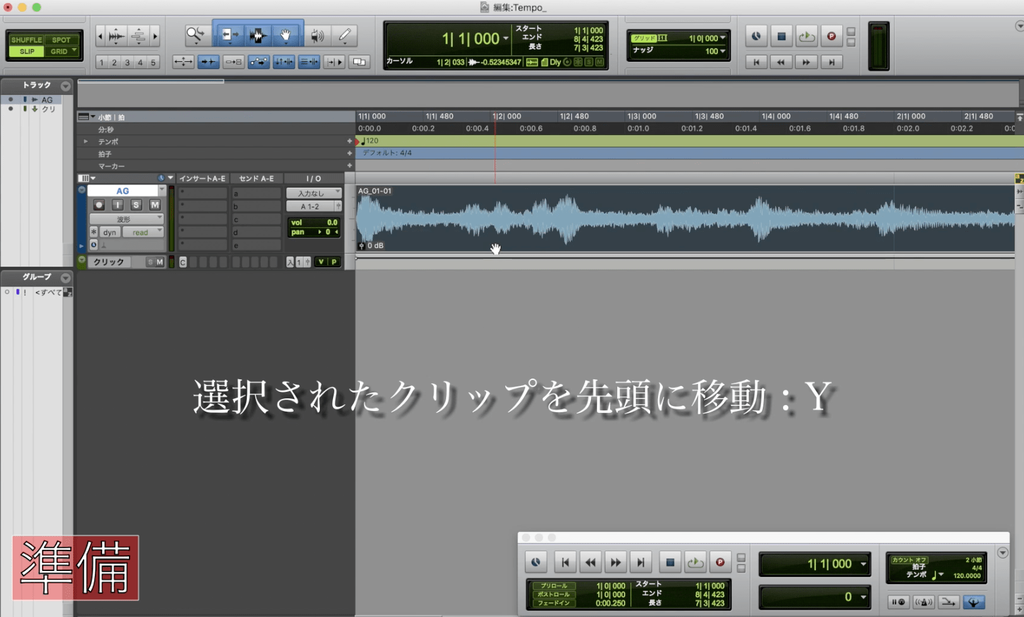Click Play in floating Transport window
Image resolution: width=1024 pixels, height=617 pixels.
coord(696,562)
